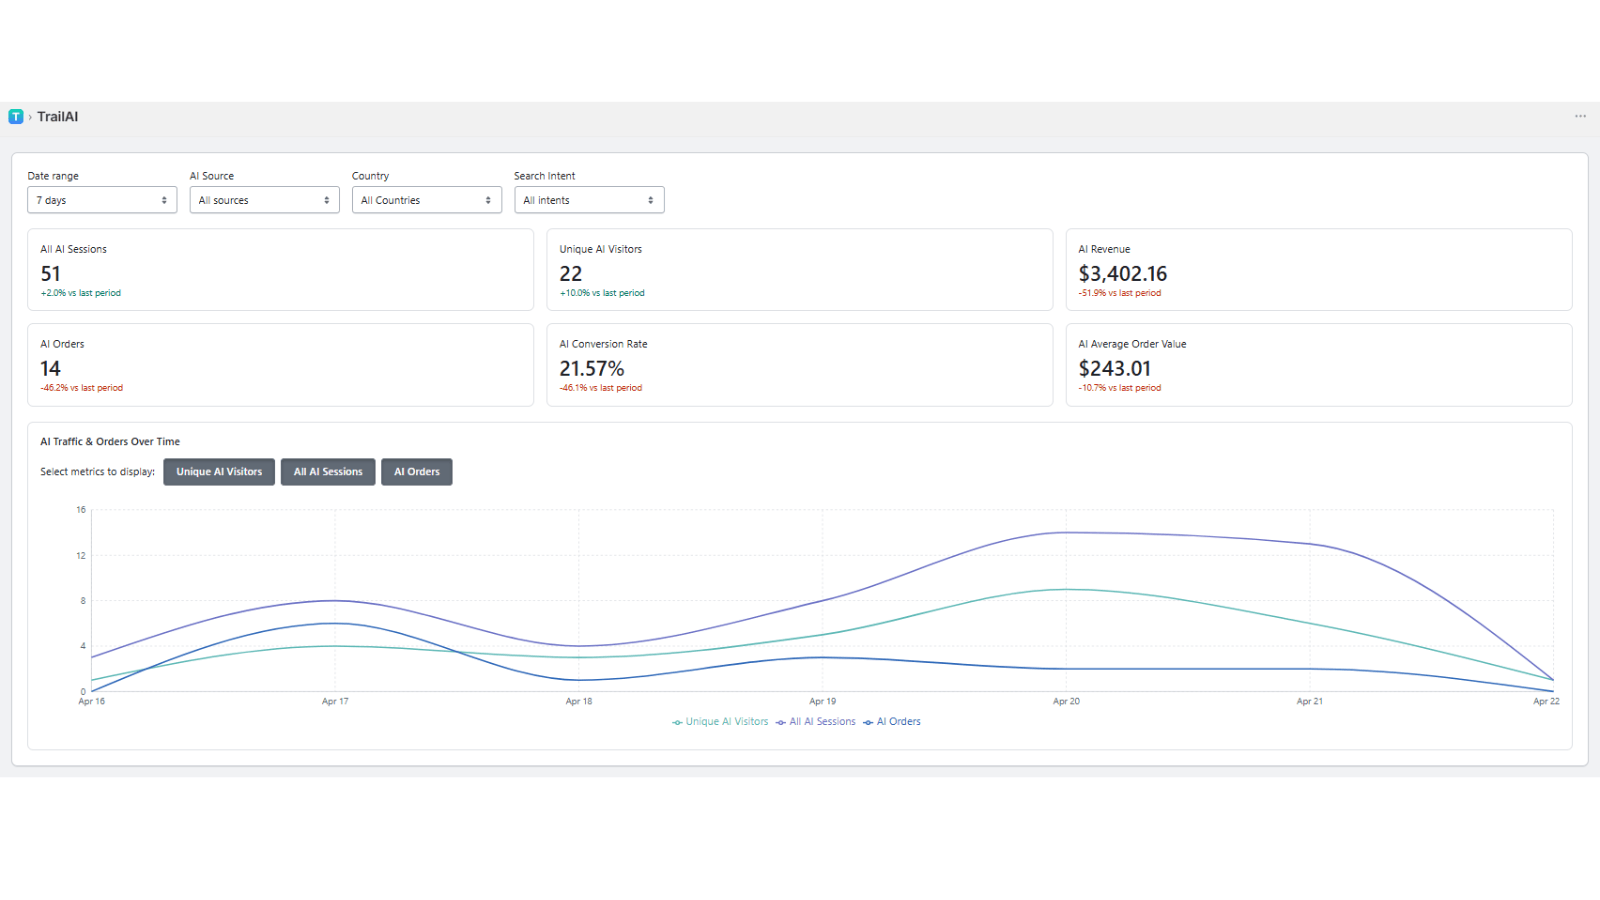Image resolution: width=1600 pixels, height=900 pixels.
Task: Click the -10.7% vs last period text
Action: (x=1120, y=388)
